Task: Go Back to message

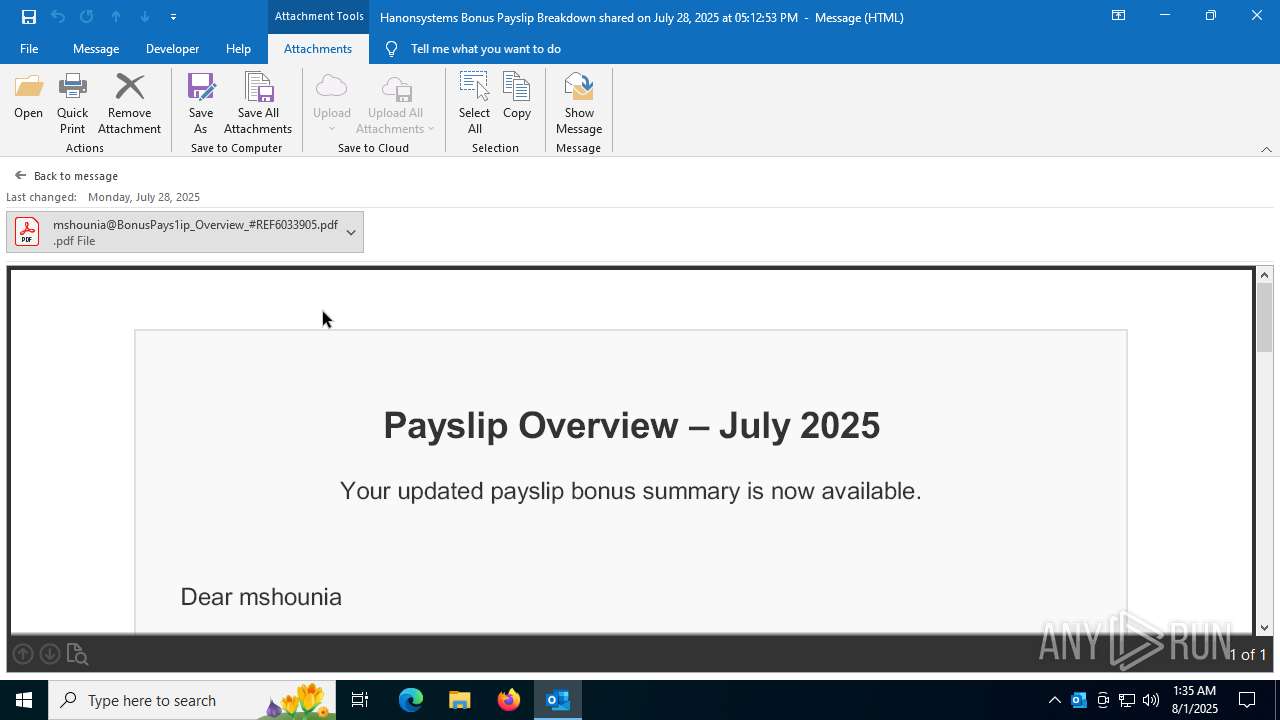Action: [66, 176]
